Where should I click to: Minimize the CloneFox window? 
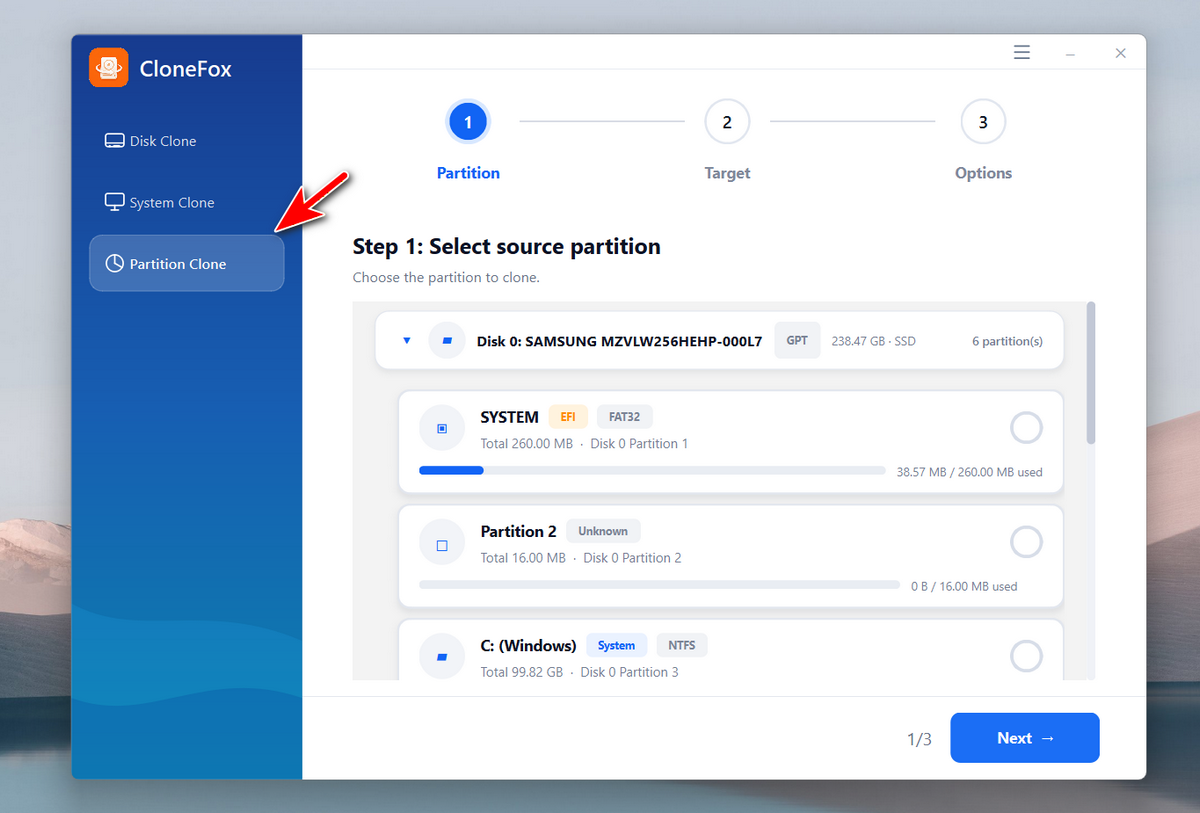1070,54
